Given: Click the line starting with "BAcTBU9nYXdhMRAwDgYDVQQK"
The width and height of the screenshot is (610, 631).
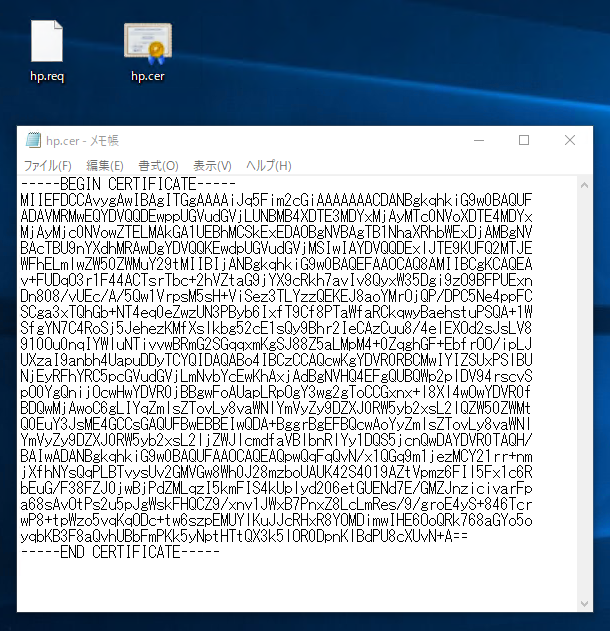Looking at the screenshot, I should click(x=276, y=248).
